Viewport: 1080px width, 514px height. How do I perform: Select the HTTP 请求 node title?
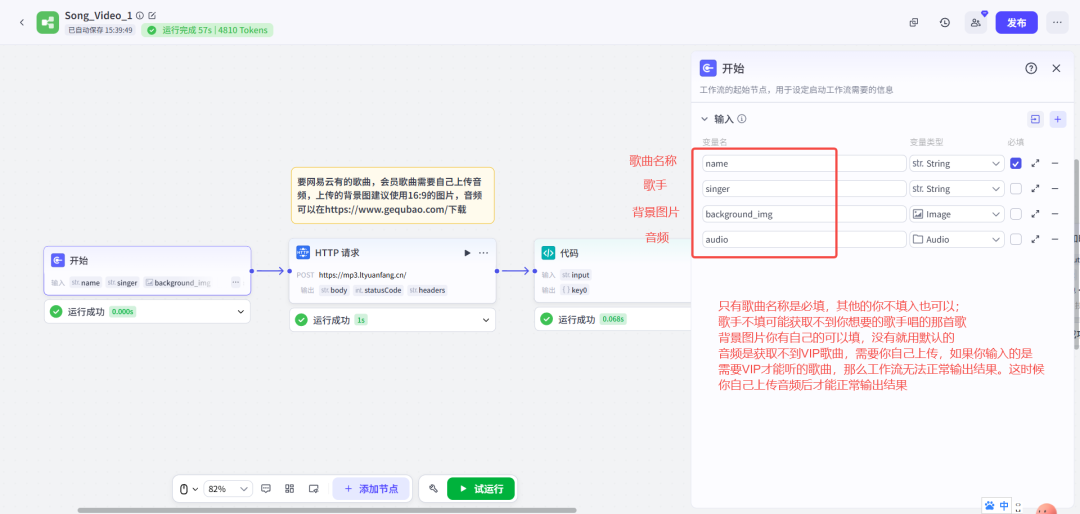[337, 253]
